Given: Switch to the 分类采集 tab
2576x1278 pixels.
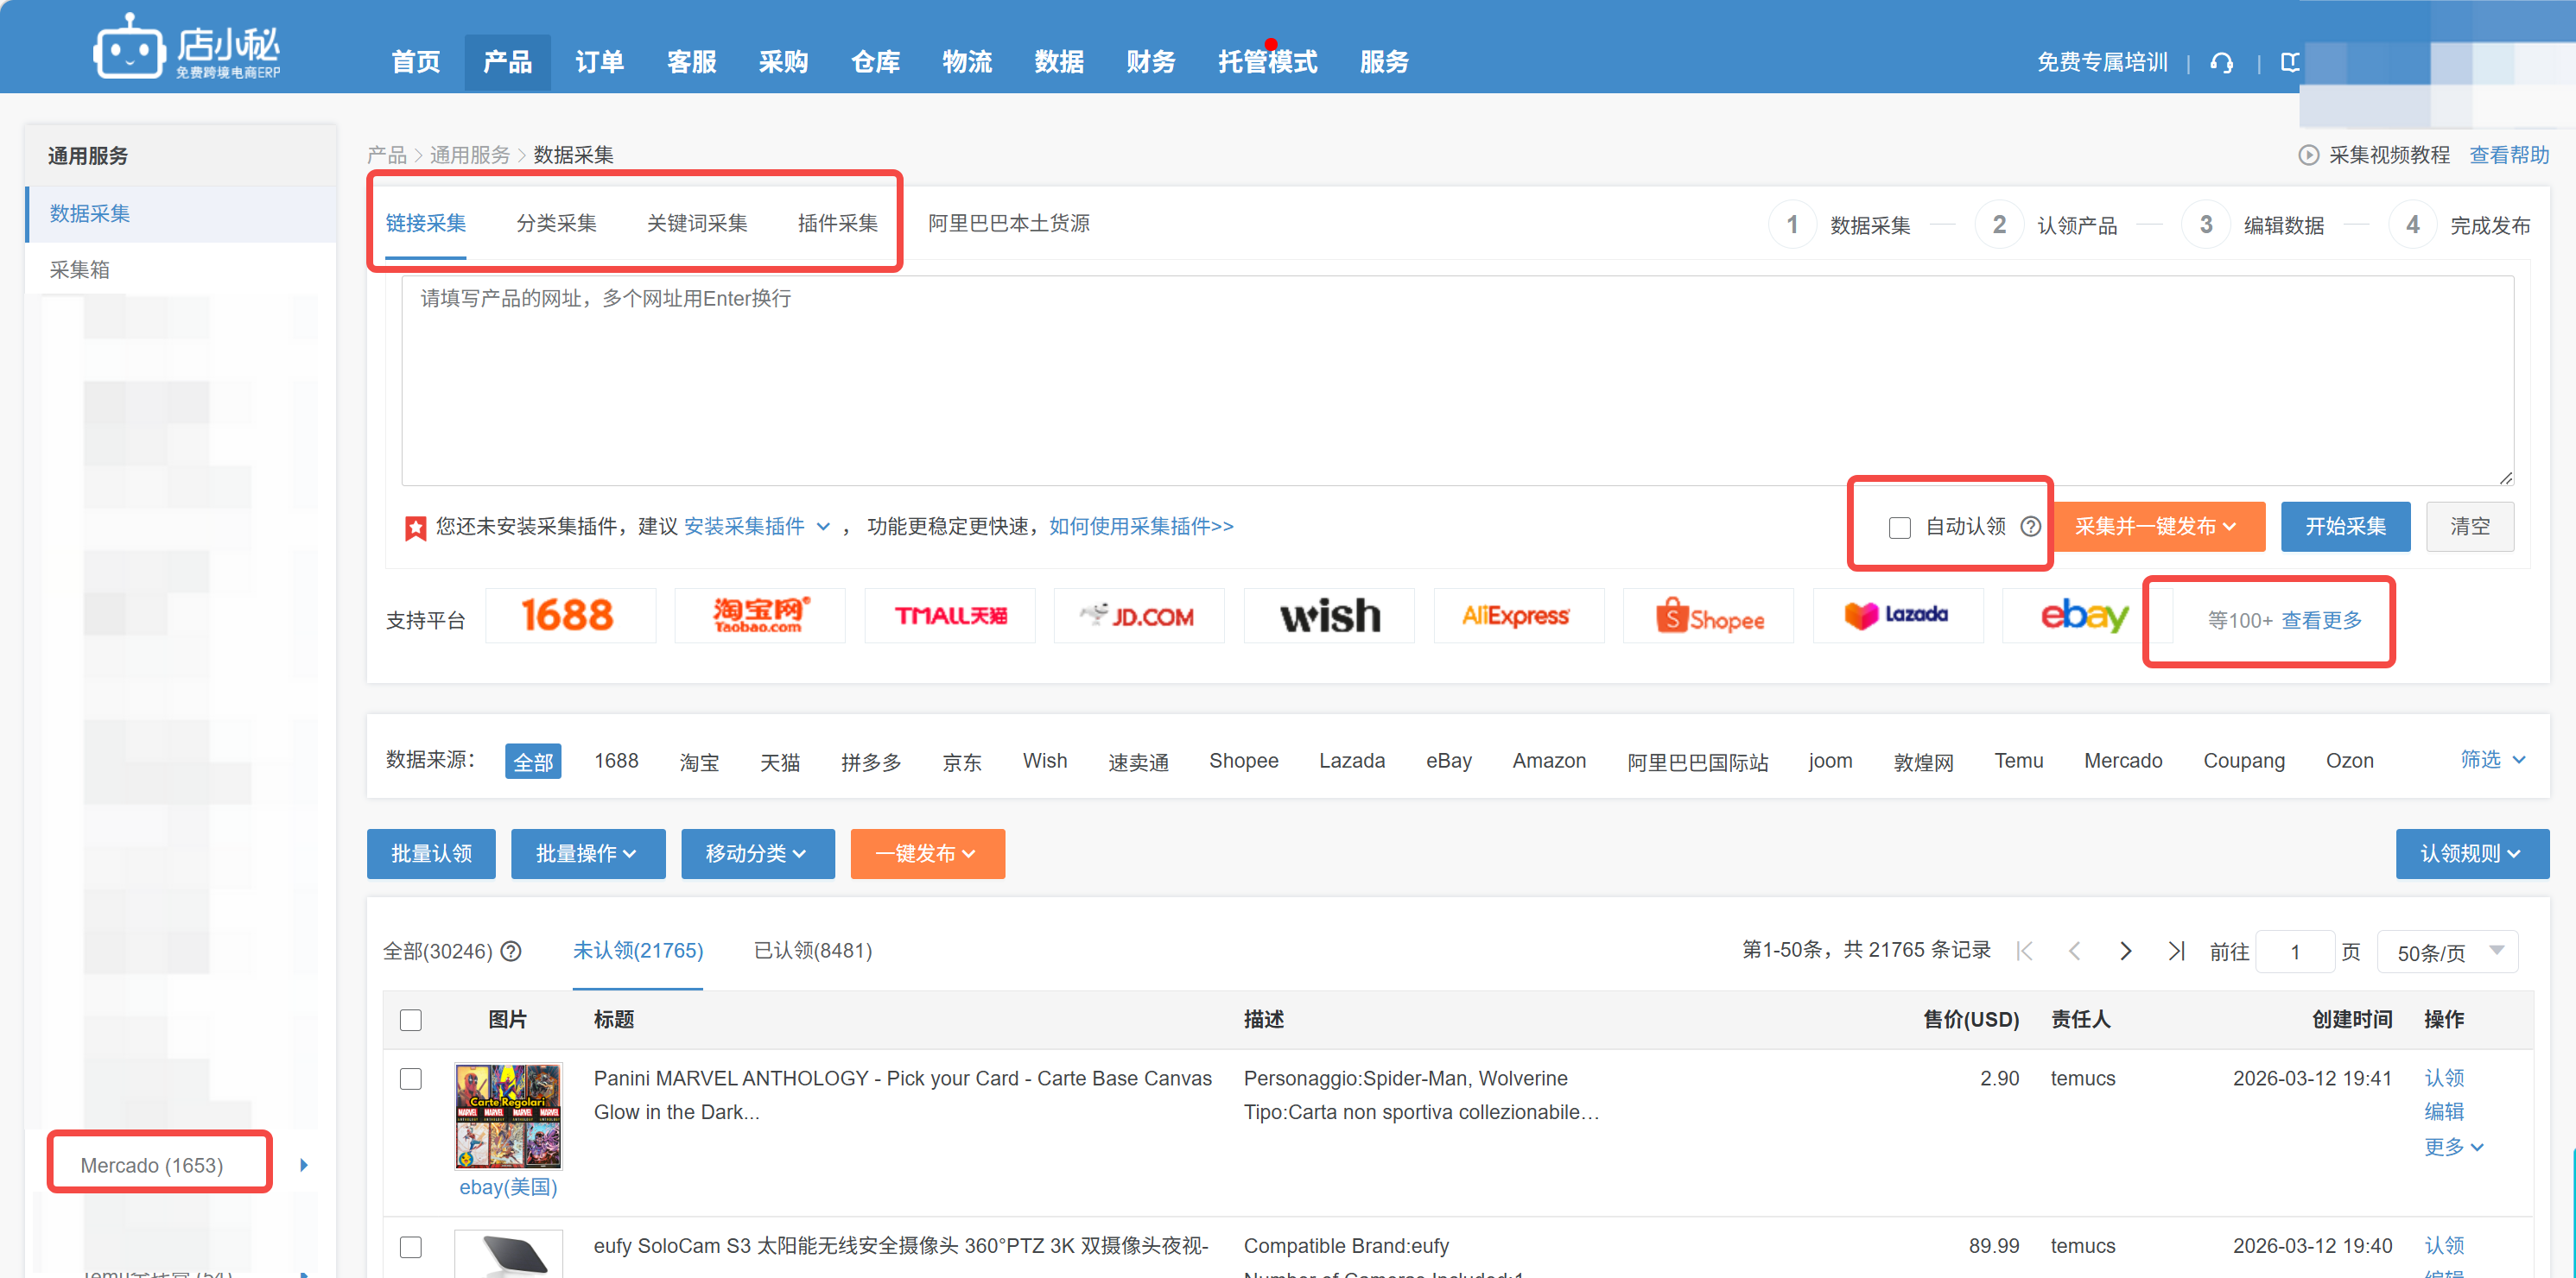Looking at the screenshot, I should (x=556, y=224).
